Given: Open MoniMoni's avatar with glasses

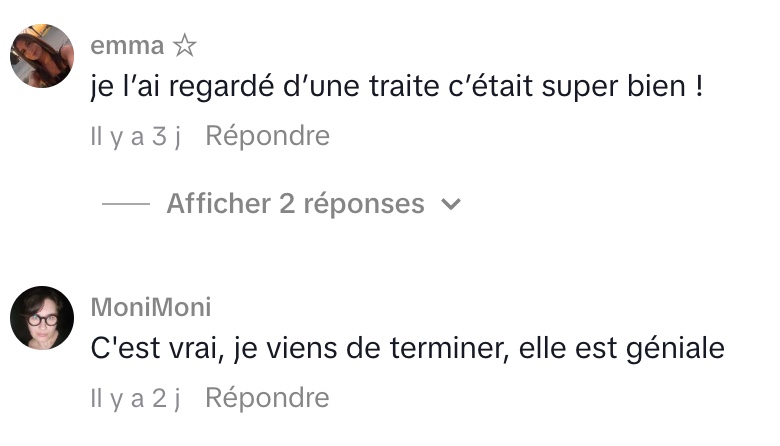Looking at the screenshot, I should click(42, 318).
